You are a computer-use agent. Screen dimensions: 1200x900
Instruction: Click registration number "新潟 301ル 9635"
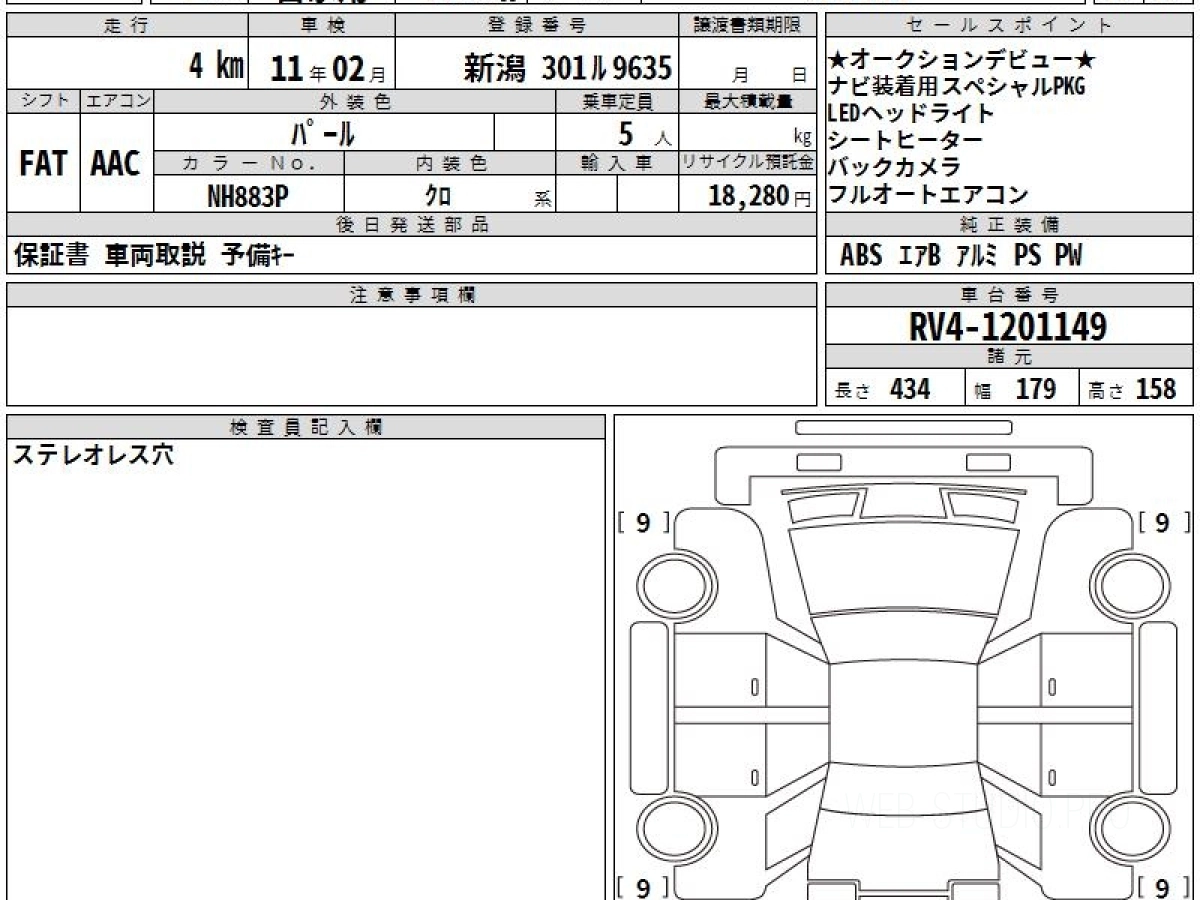click(x=567, y=68)
